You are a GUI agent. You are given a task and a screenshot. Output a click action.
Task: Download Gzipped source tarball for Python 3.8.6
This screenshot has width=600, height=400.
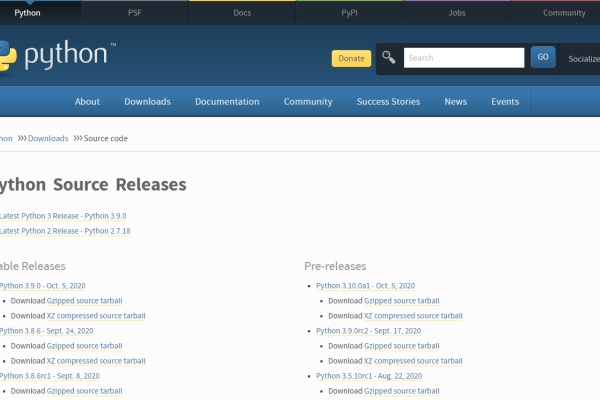pos(85,346)
